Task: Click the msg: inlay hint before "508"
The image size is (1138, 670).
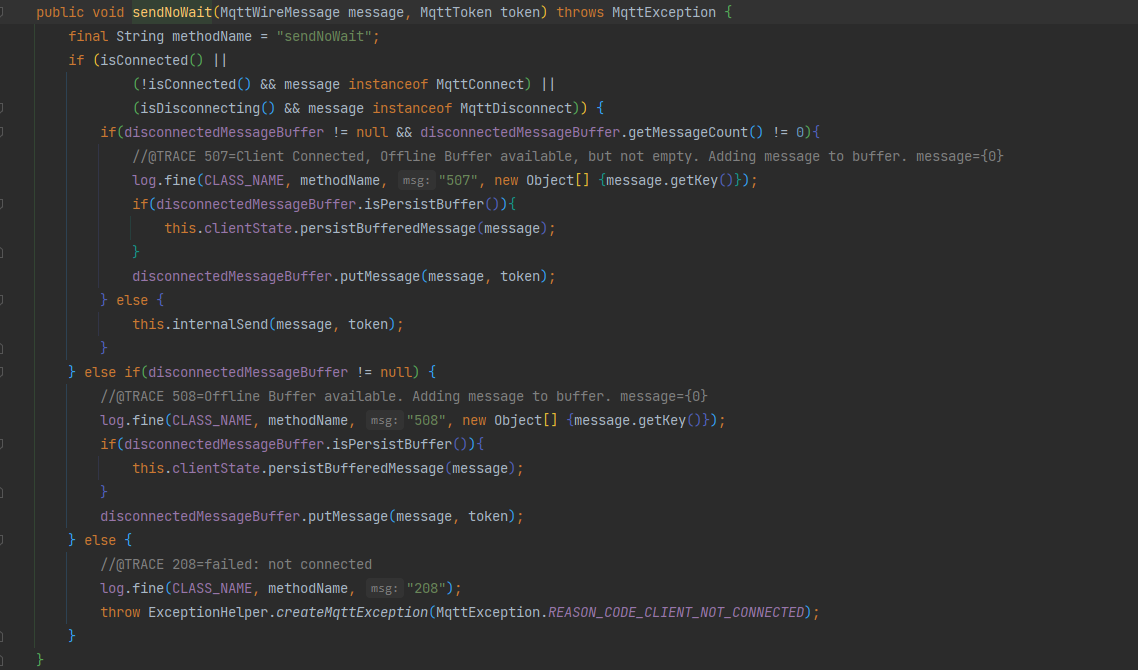Action: point(384,420)
